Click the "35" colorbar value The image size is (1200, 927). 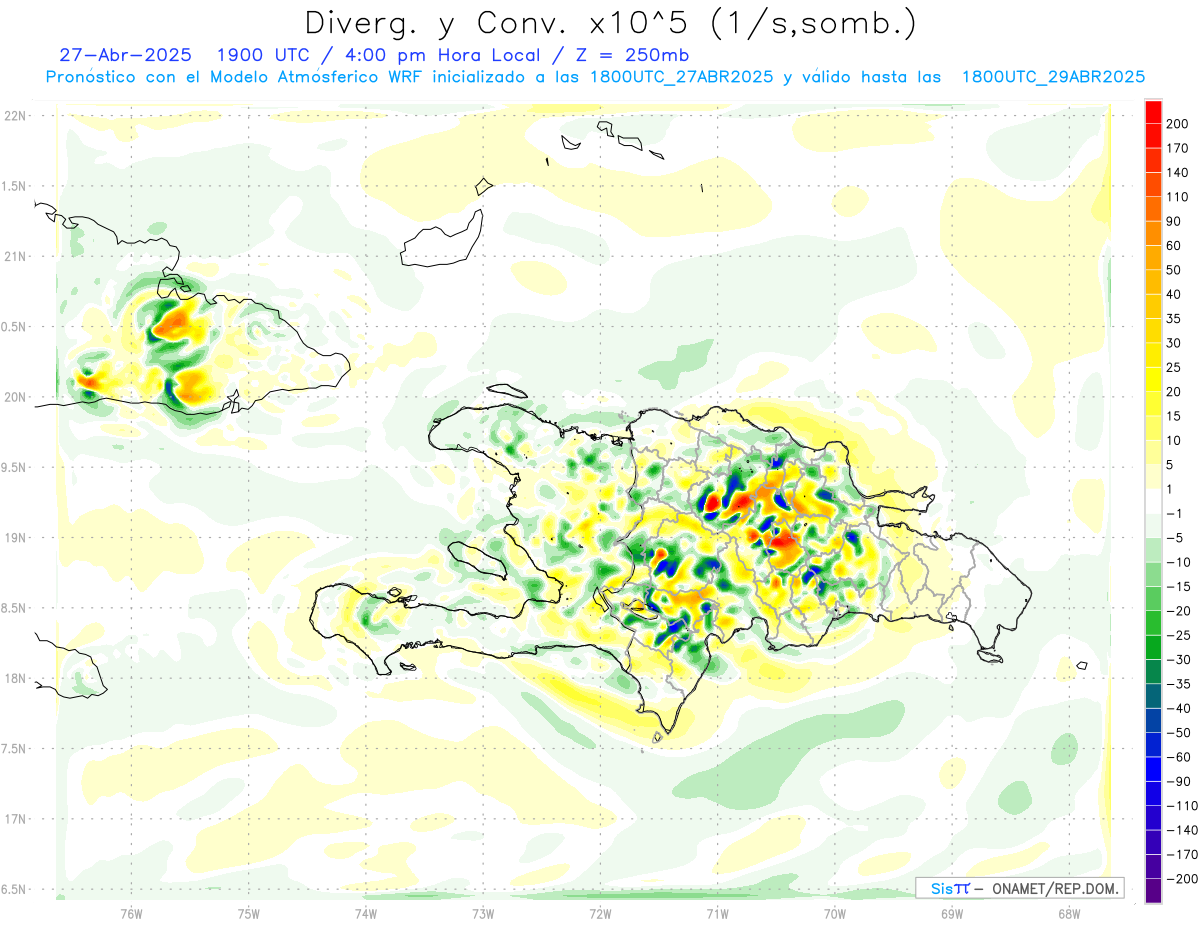(x=1174, y=319)
